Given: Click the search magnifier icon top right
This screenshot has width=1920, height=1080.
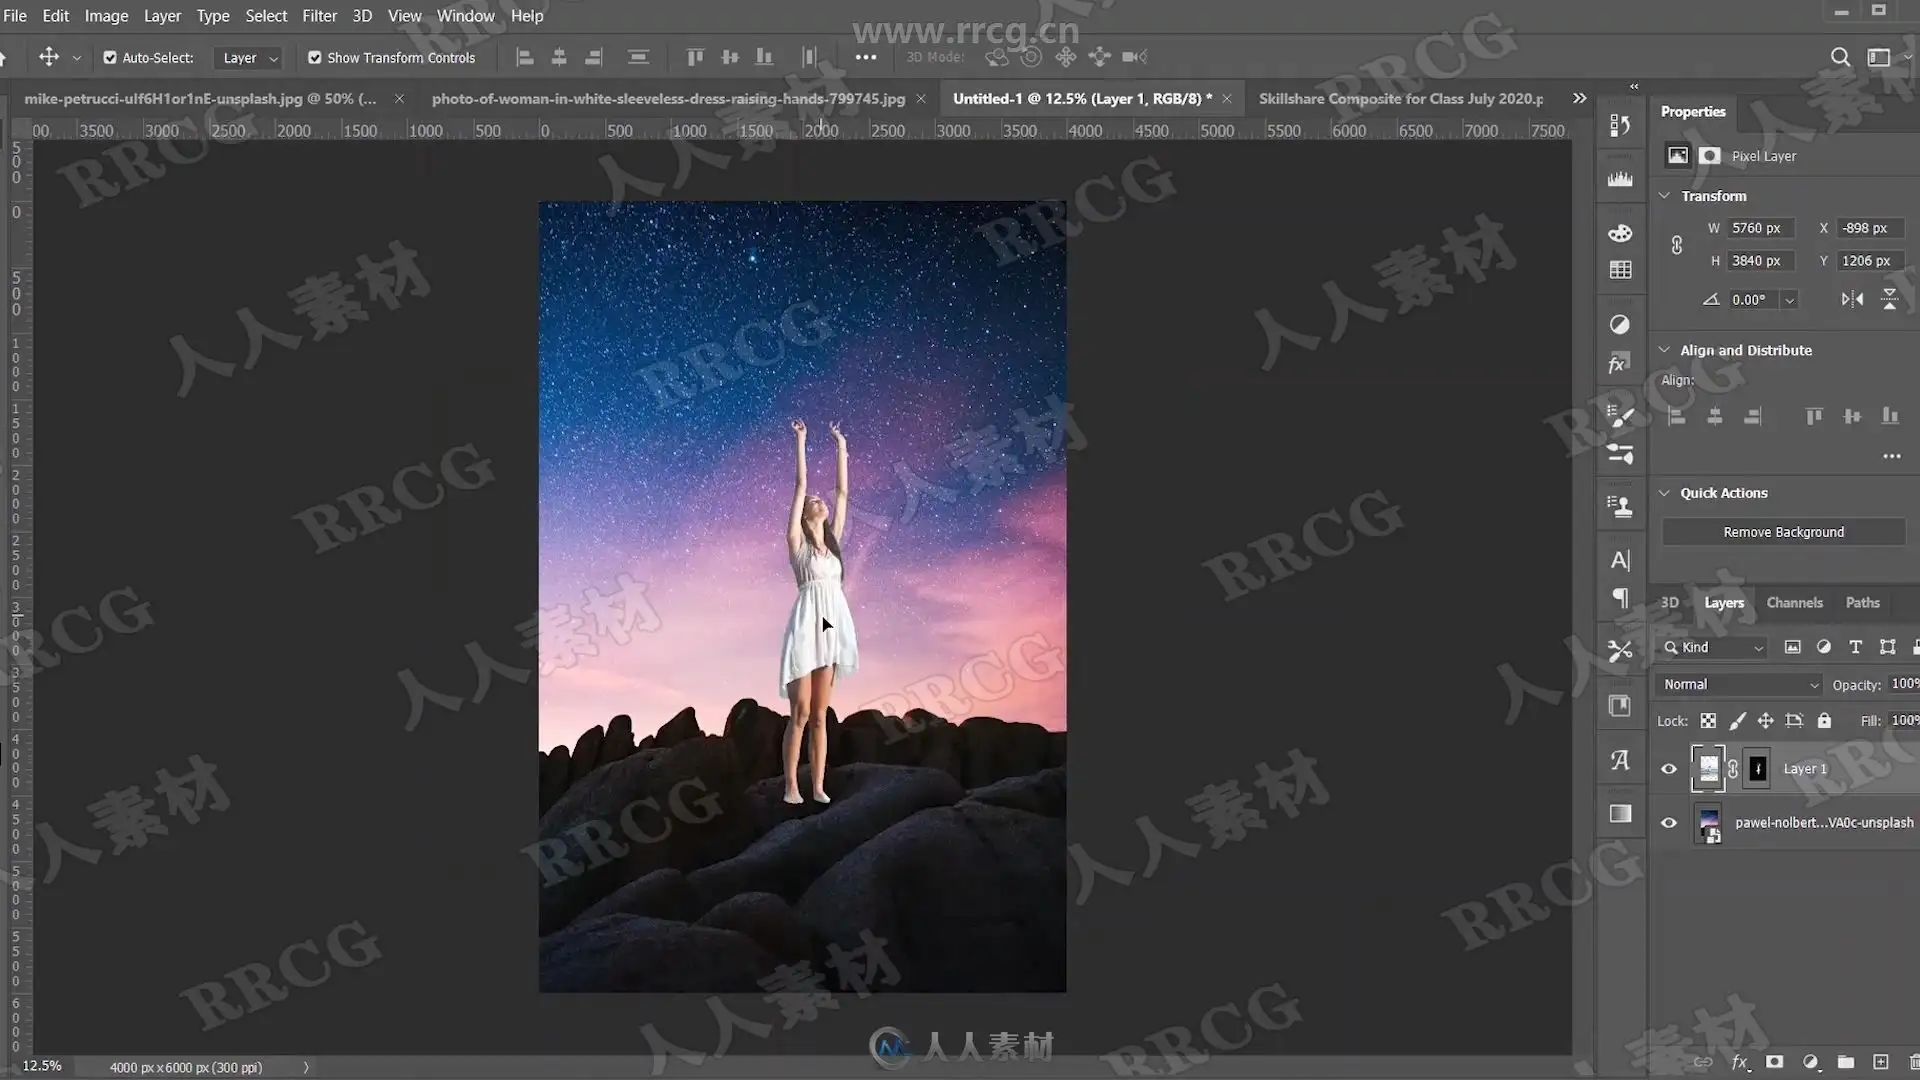Looking at the screenshot, I should click(x=1840, y=57).
